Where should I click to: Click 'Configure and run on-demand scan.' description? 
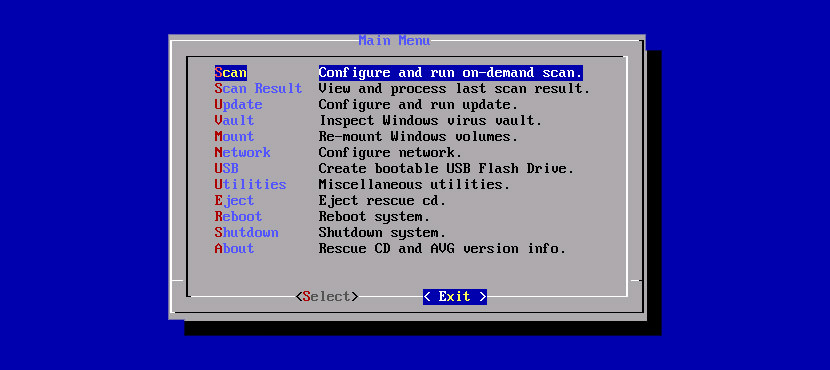tap(450, 73)
